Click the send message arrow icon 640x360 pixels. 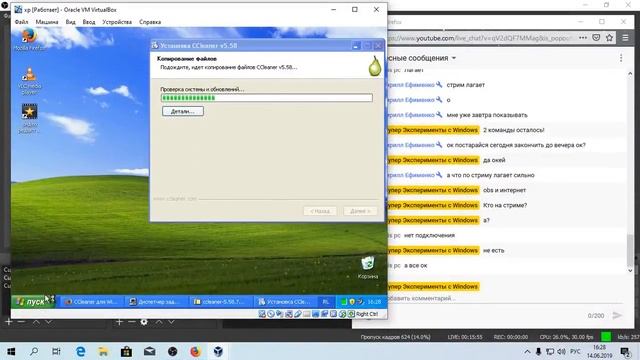tap(617, 315)
